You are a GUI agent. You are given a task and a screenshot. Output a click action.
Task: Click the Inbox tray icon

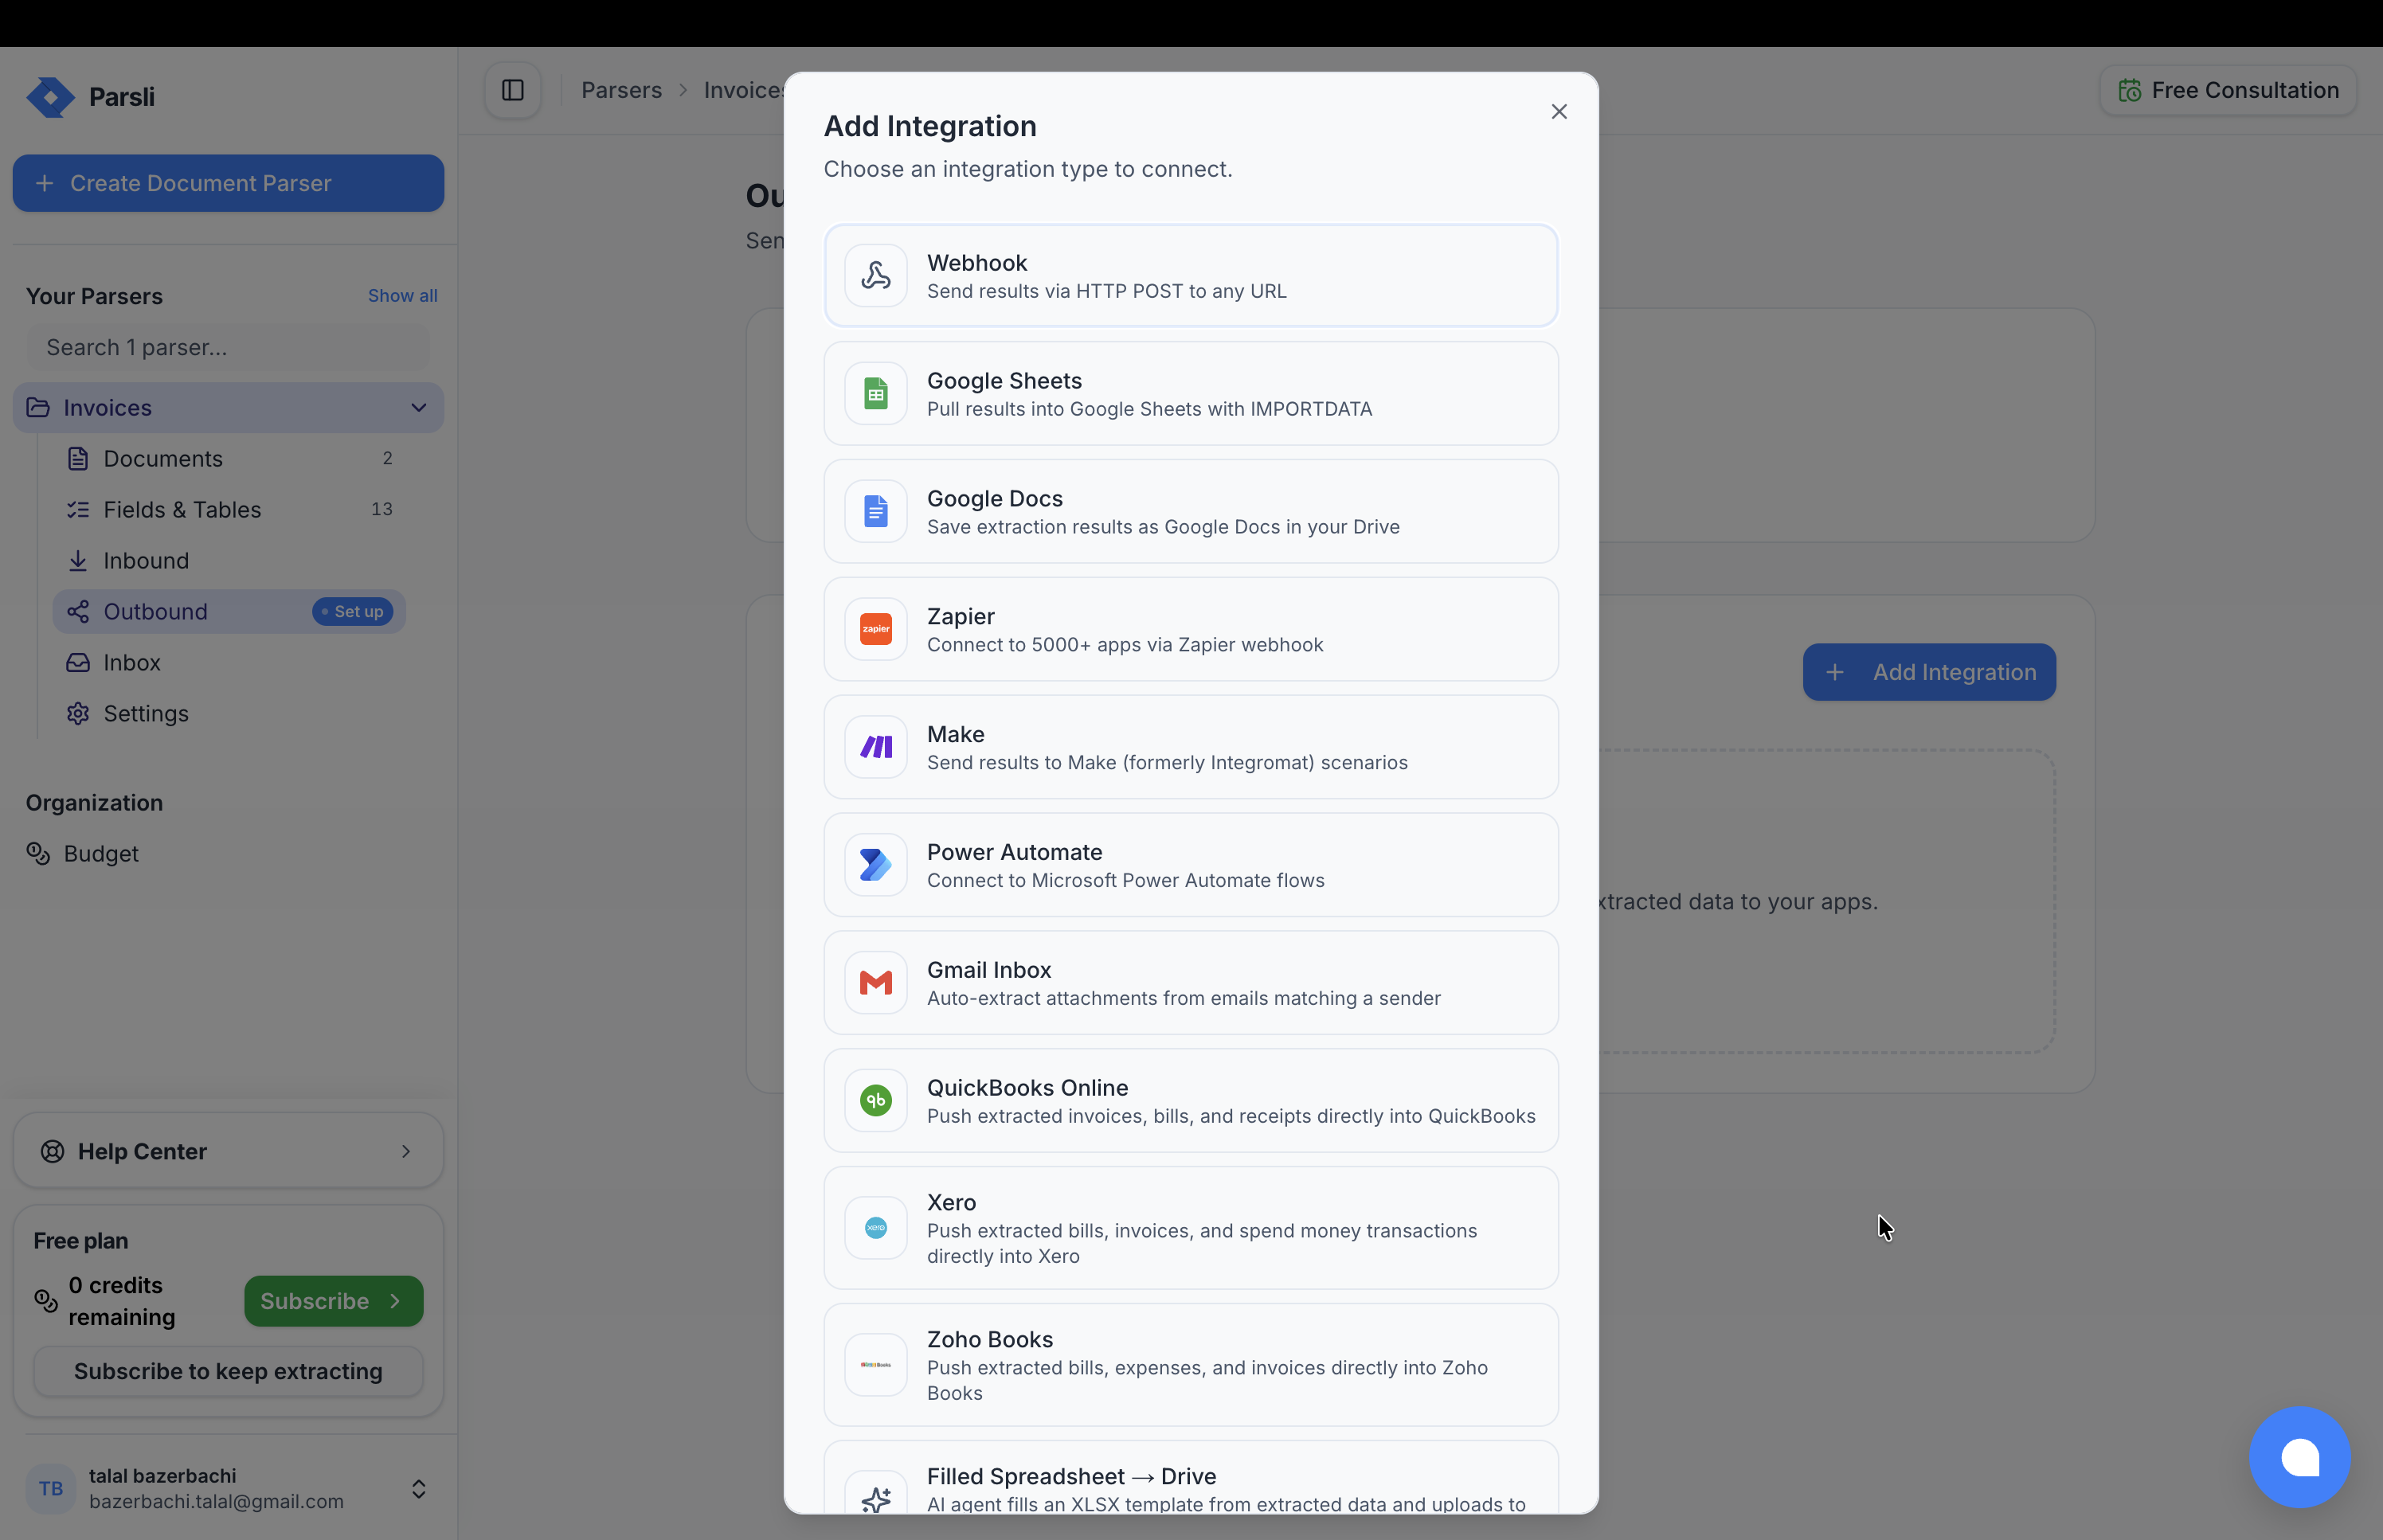(78, 662)
